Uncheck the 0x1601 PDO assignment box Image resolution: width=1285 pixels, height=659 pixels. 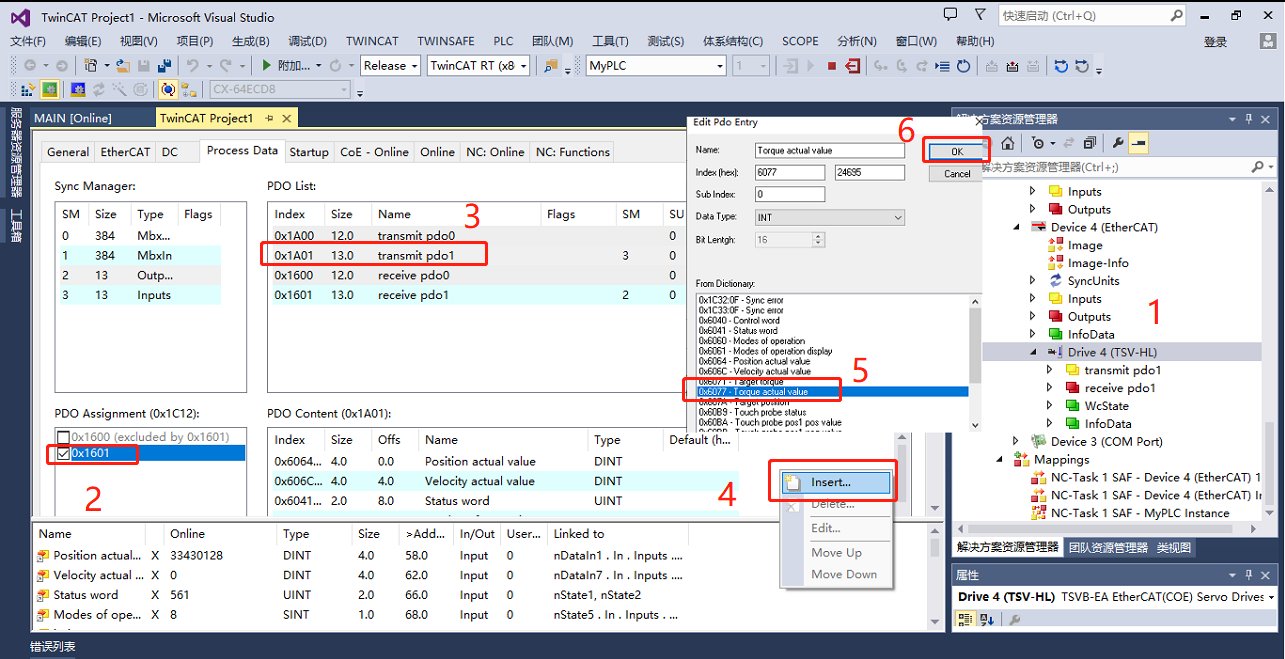64,454
